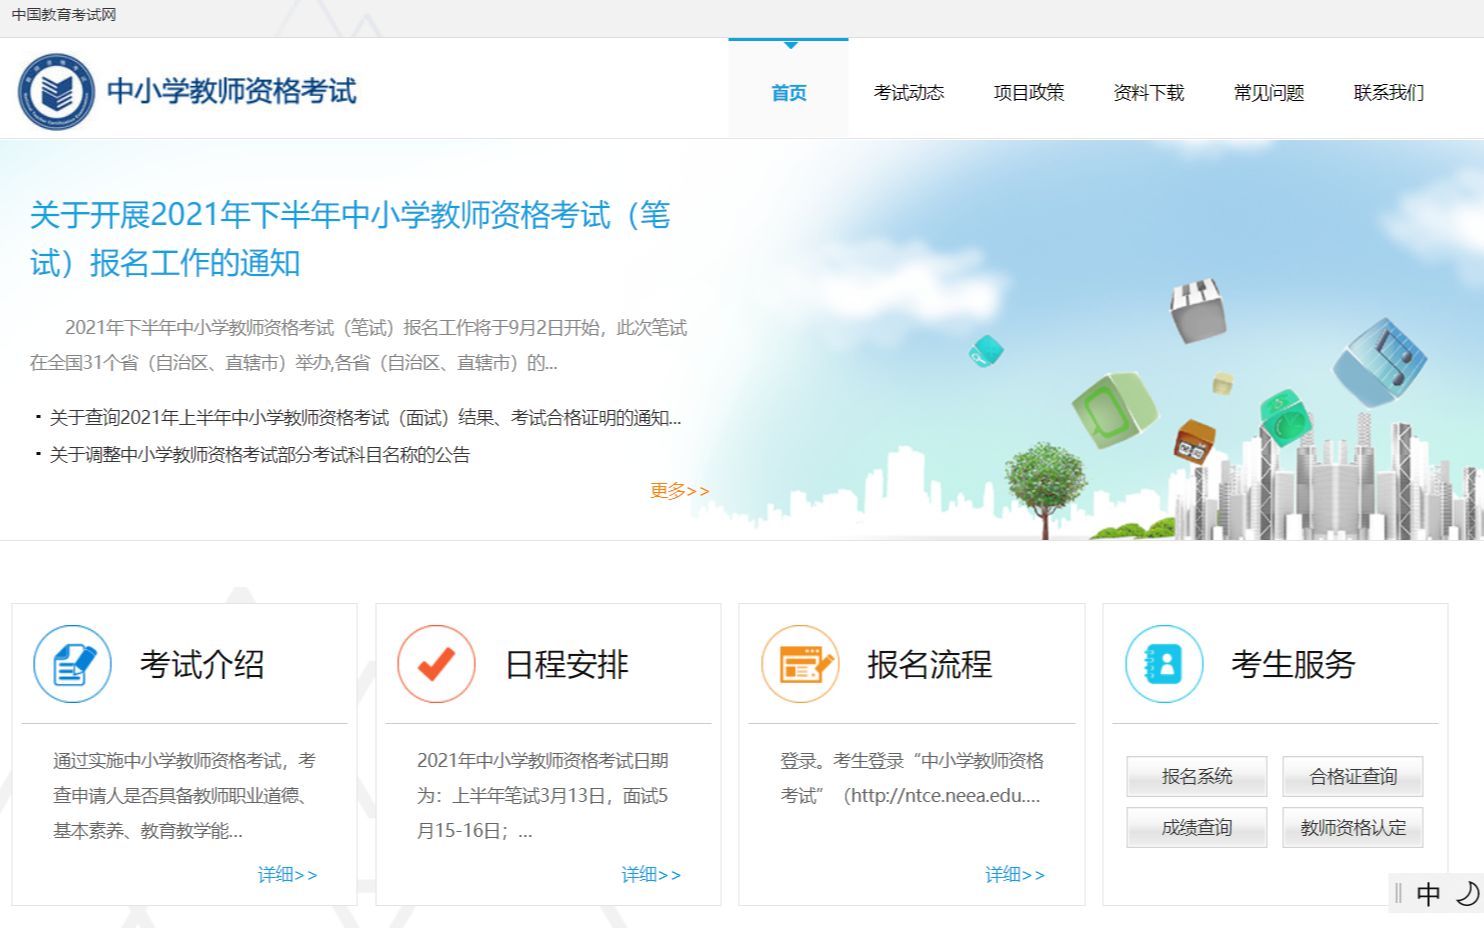This screenshot has height=928, width=1484.
Task: Click the 中 input method indicator
Action: [x=1429, y=893]
